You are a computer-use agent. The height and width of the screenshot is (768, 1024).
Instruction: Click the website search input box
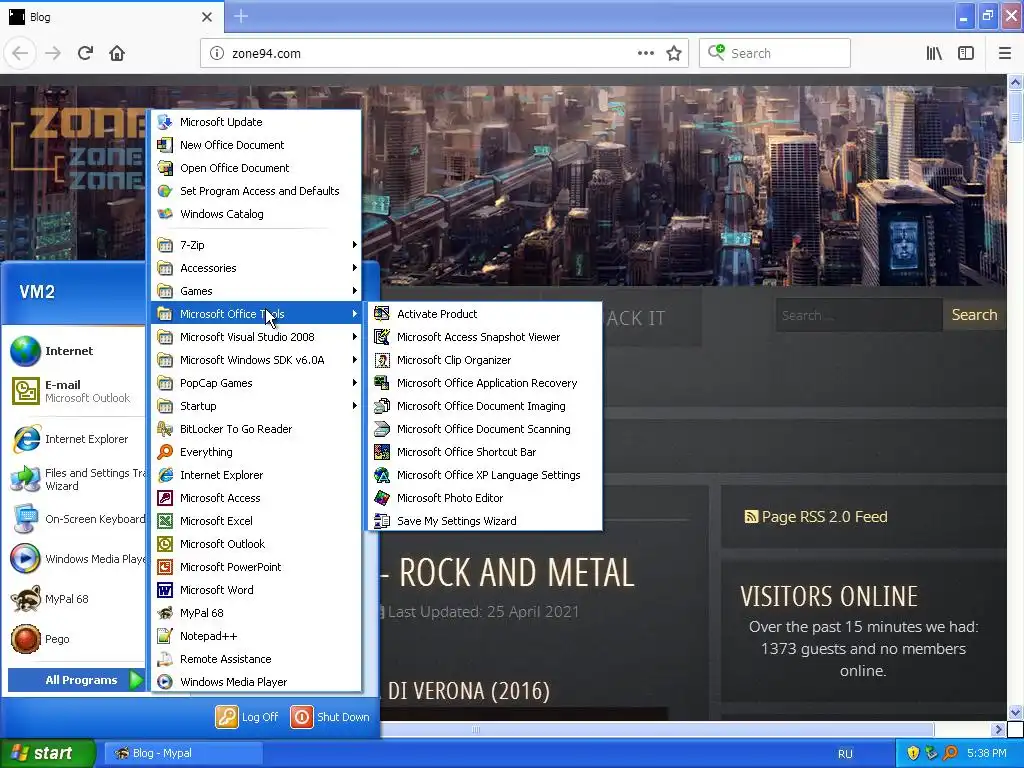[859, 315]
